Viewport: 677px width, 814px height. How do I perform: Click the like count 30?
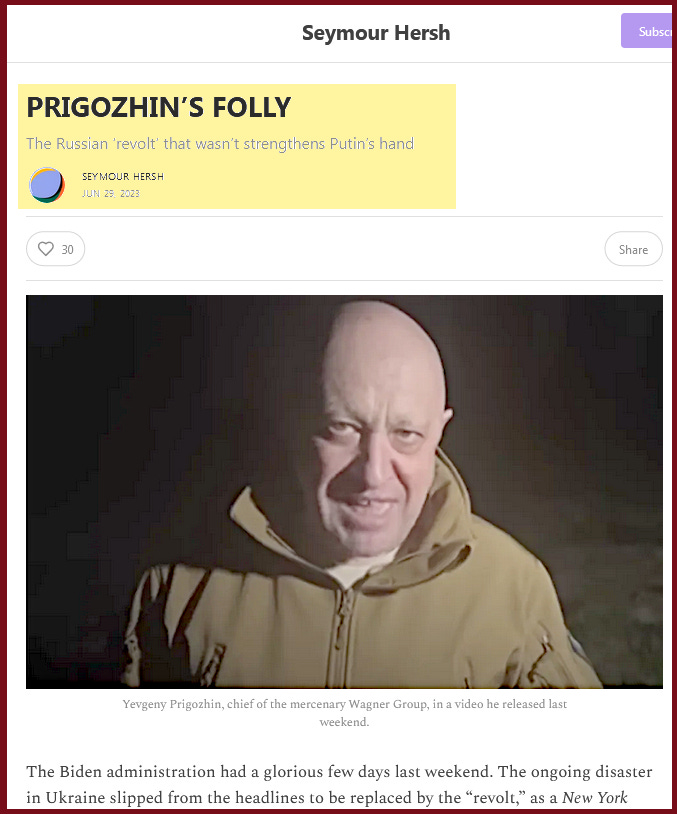pyautogui.click(x=67, y=250)
